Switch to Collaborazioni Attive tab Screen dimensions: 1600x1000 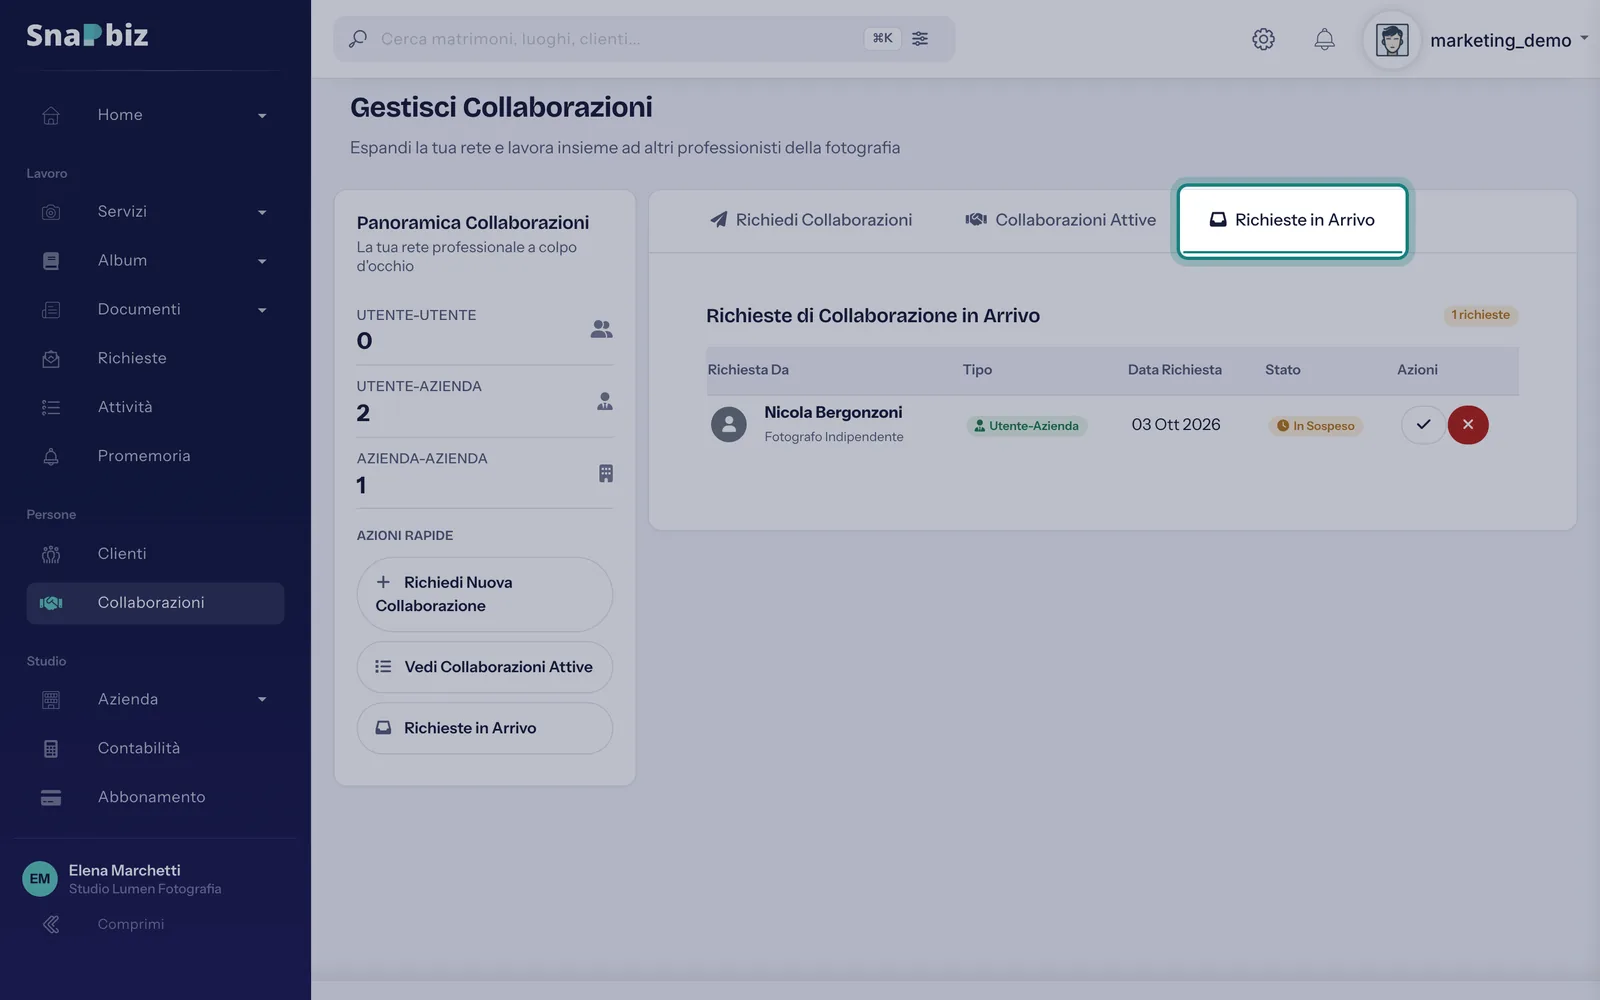tap(1060, 220)
